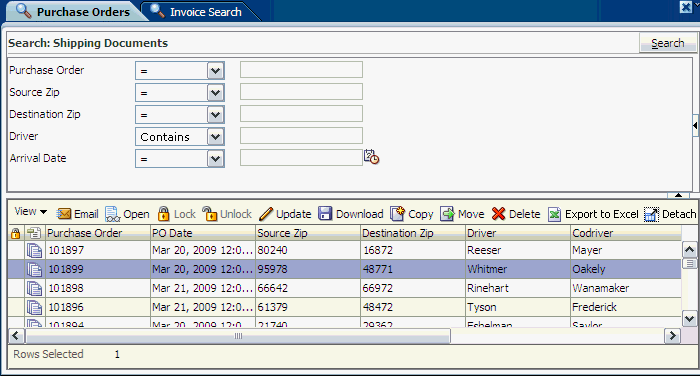Click destination zip 48472 cell

click(412, 307)
